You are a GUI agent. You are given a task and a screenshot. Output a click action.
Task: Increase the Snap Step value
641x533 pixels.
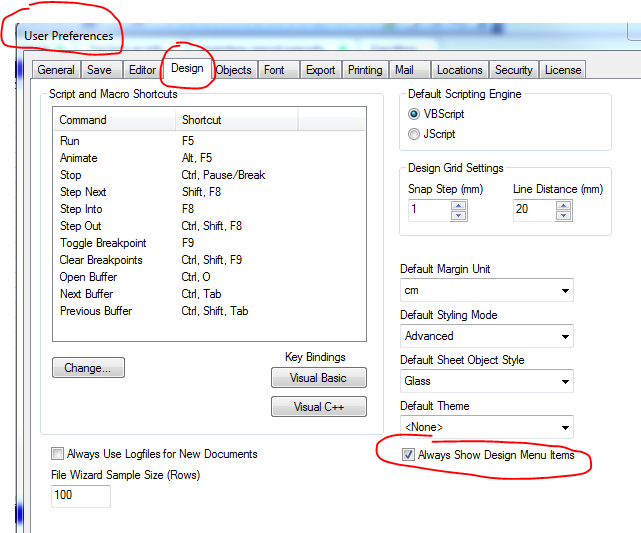tap(459, 206)
